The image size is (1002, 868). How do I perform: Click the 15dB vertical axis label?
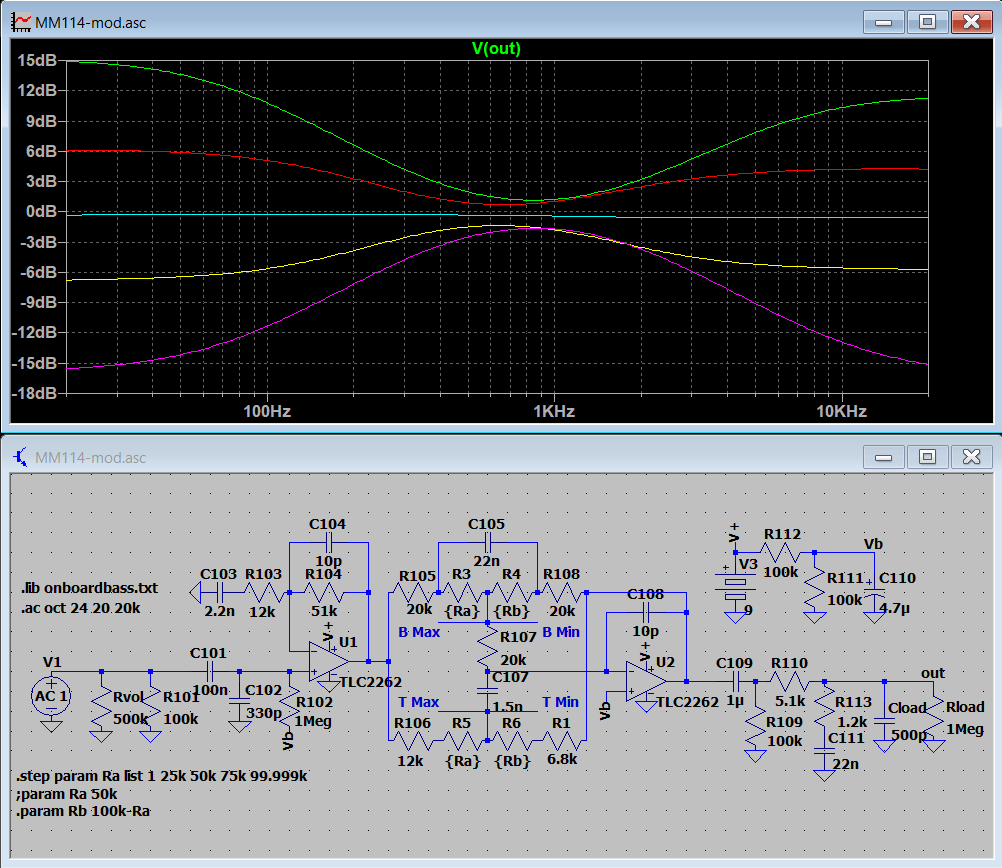point(37,61)
